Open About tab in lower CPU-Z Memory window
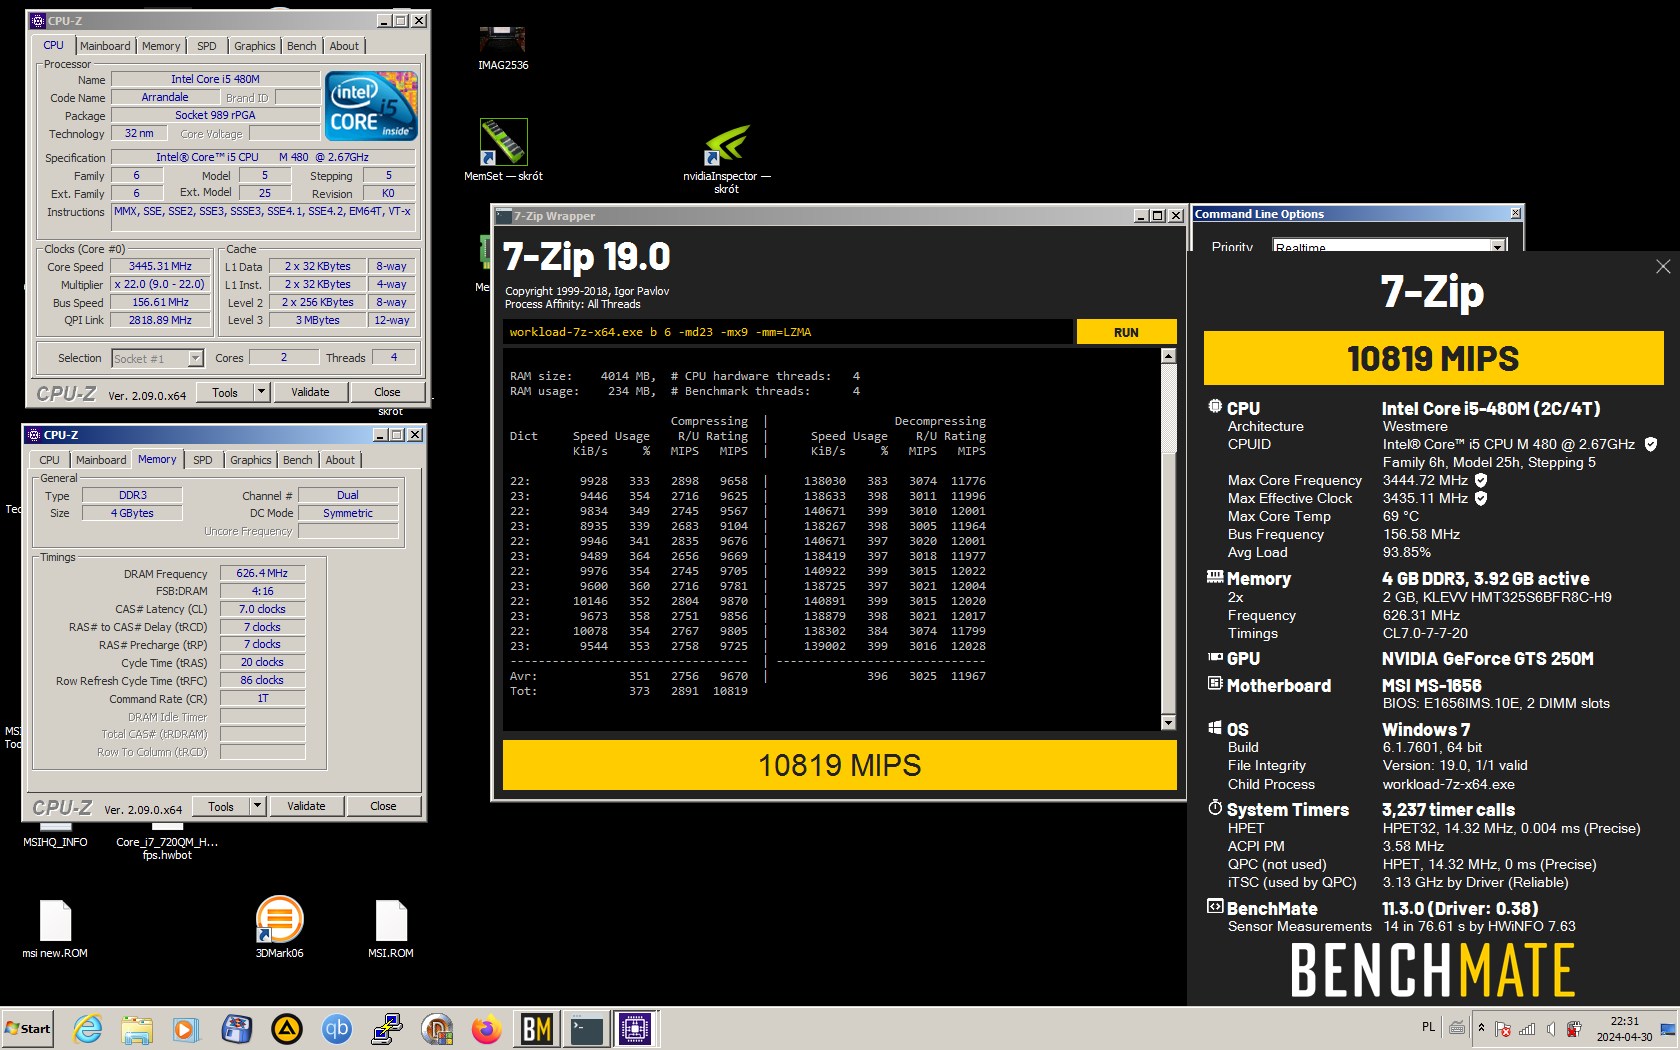 tap(340, 460)
